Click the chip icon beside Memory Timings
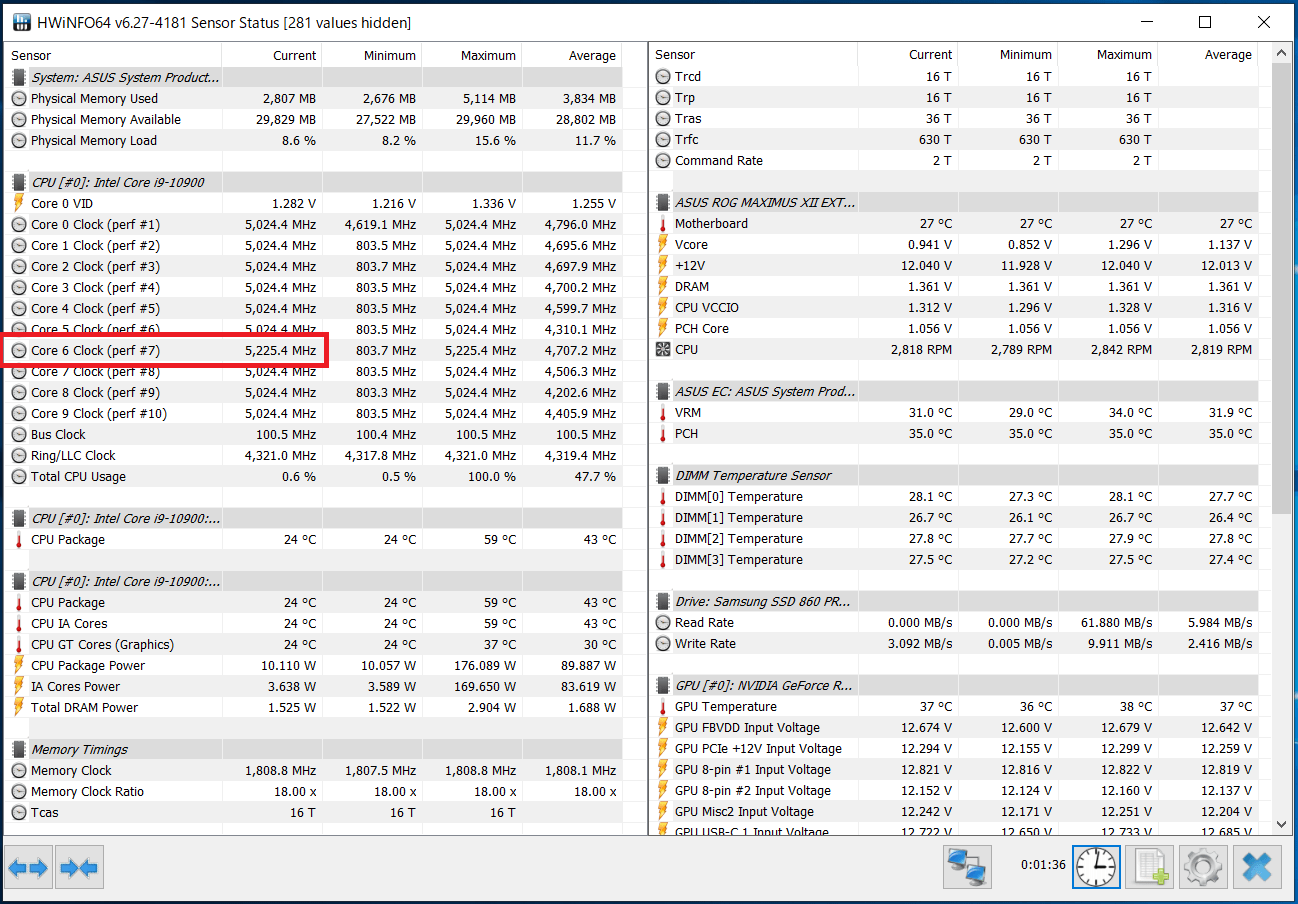 point(19,749)
